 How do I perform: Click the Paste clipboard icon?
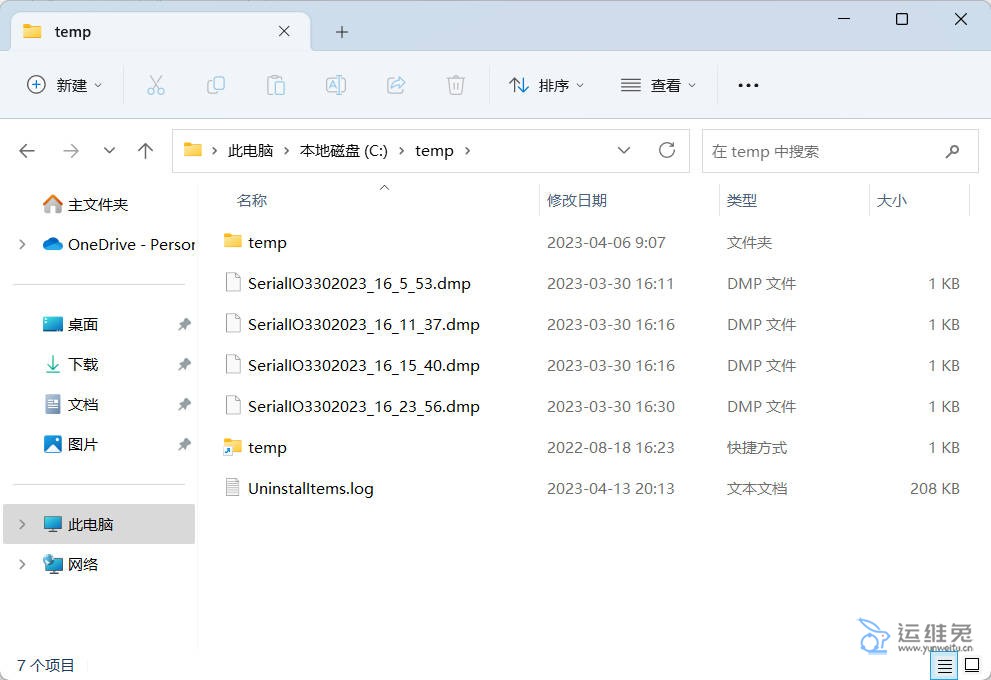click(276, 85)
